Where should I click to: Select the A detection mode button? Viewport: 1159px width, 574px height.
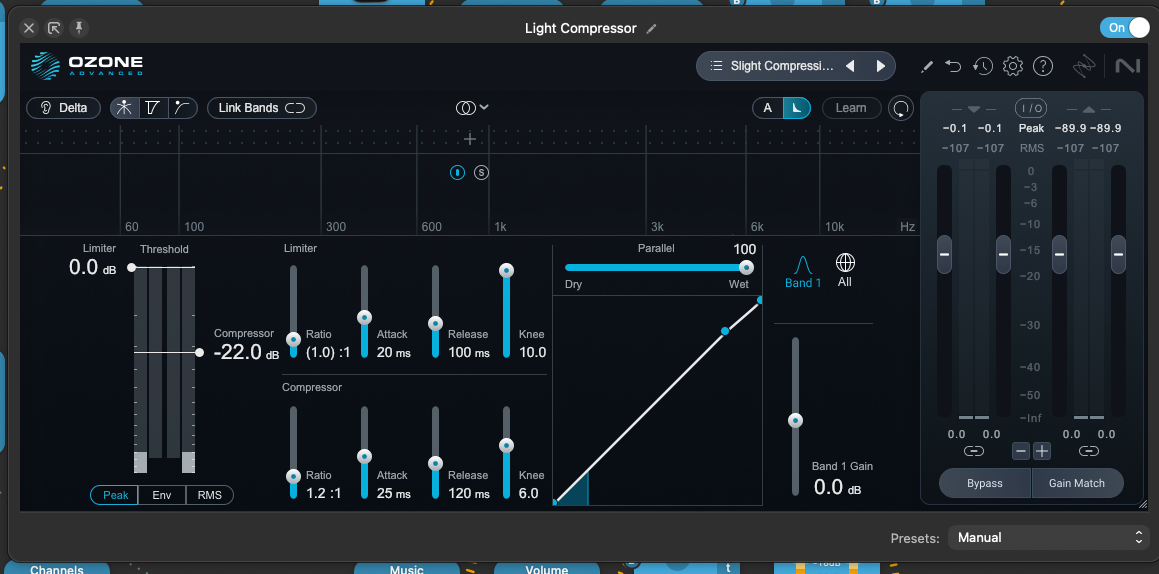tap(767, 108)
